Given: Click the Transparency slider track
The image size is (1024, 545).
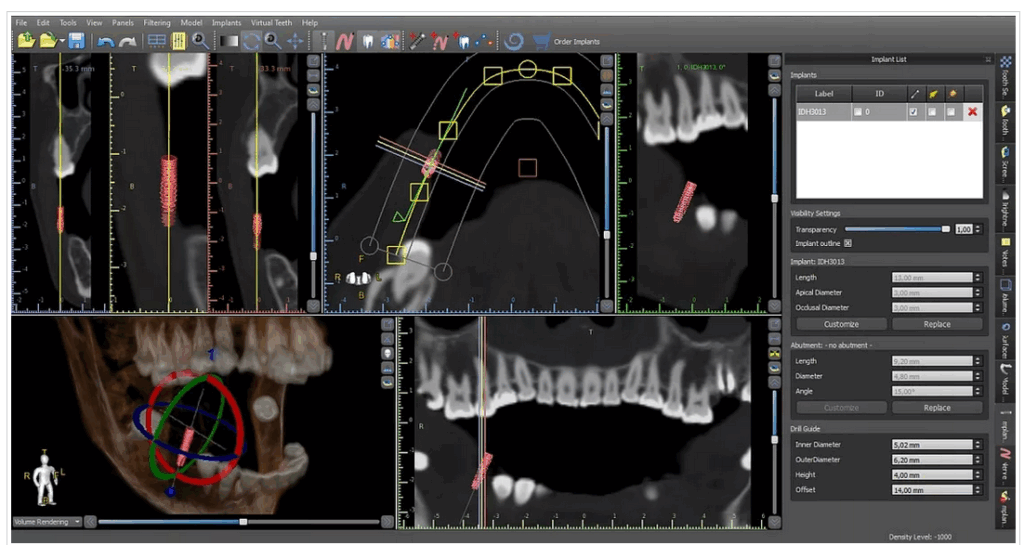Looking at the screenshot, I should tap(890, 229).
